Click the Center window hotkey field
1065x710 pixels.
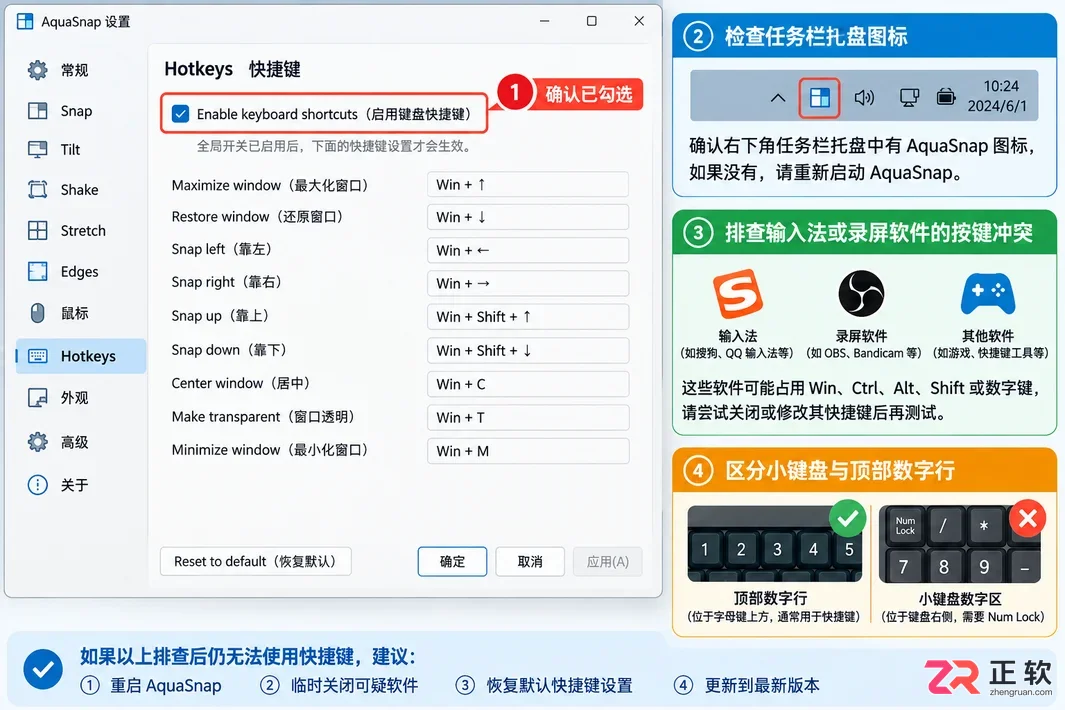[528, 384]
